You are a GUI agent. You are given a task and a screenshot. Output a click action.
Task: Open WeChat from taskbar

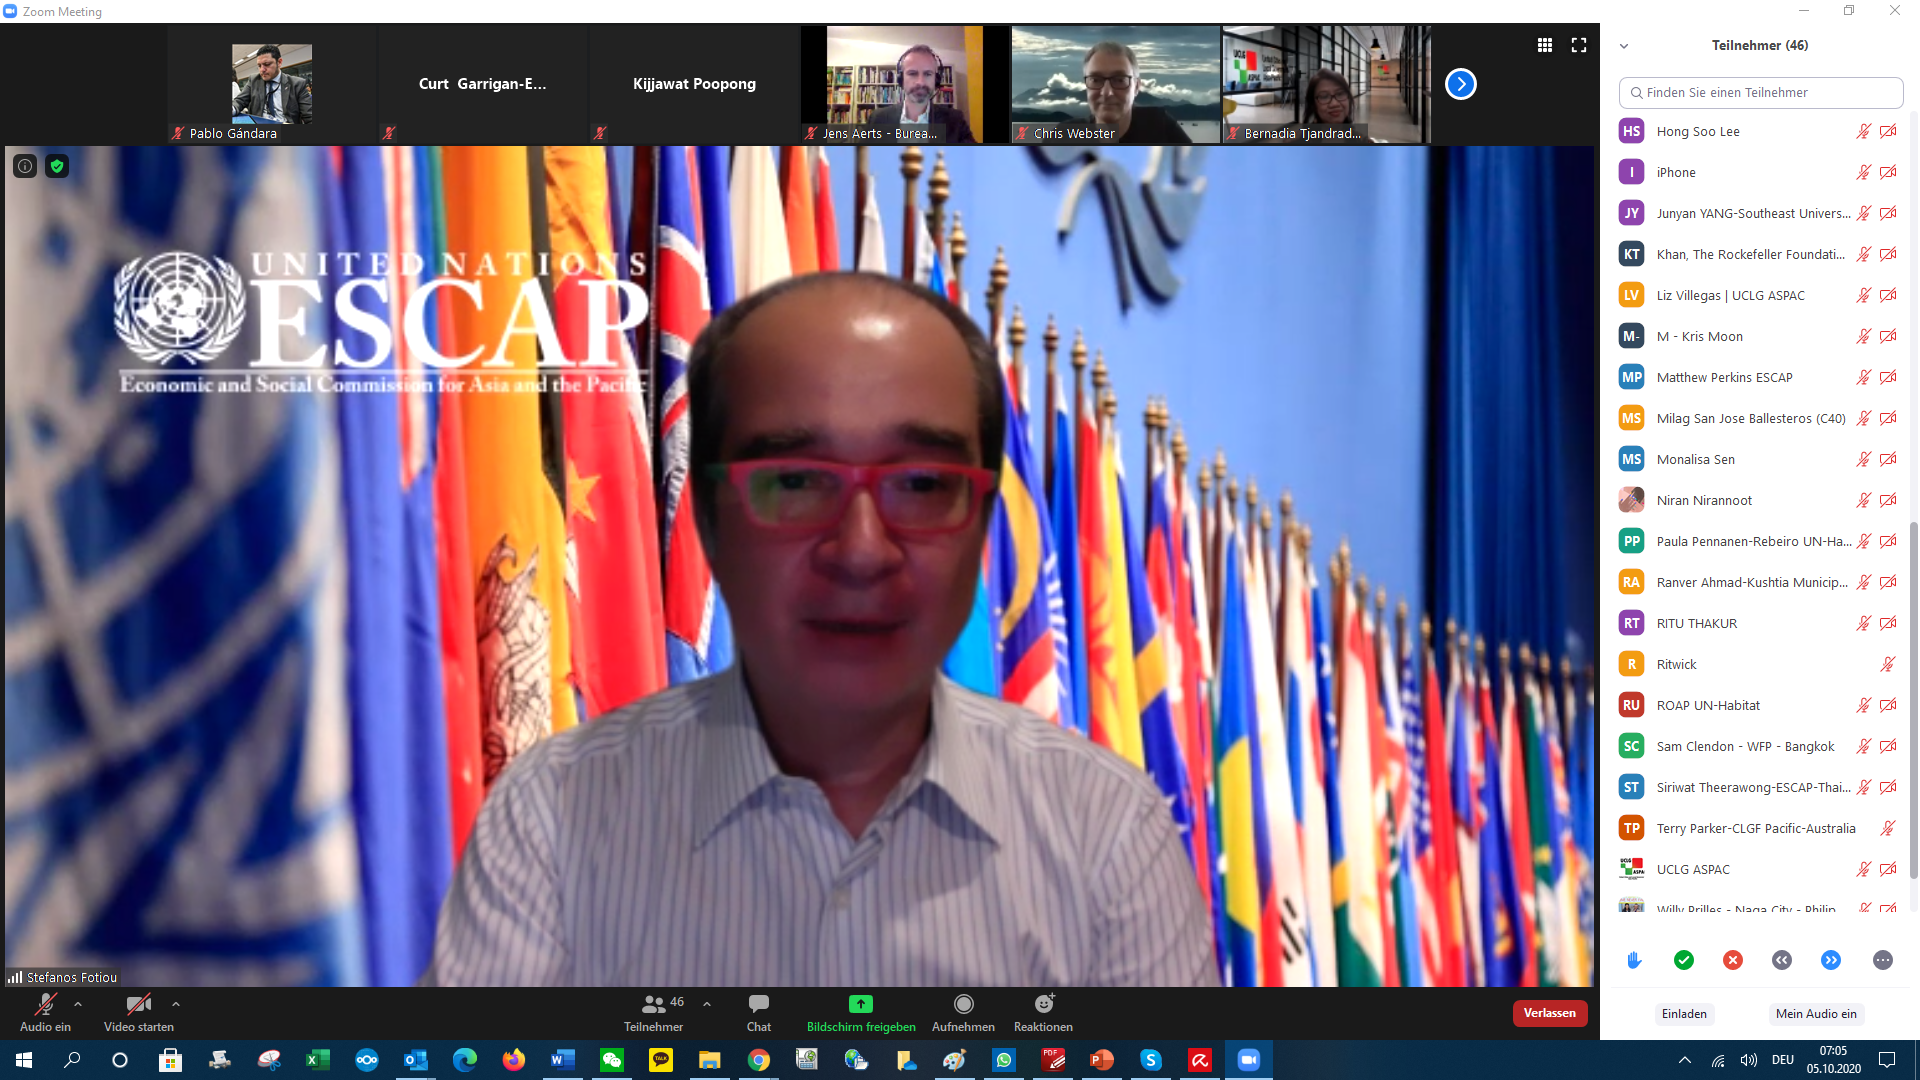click(611, 1060)
